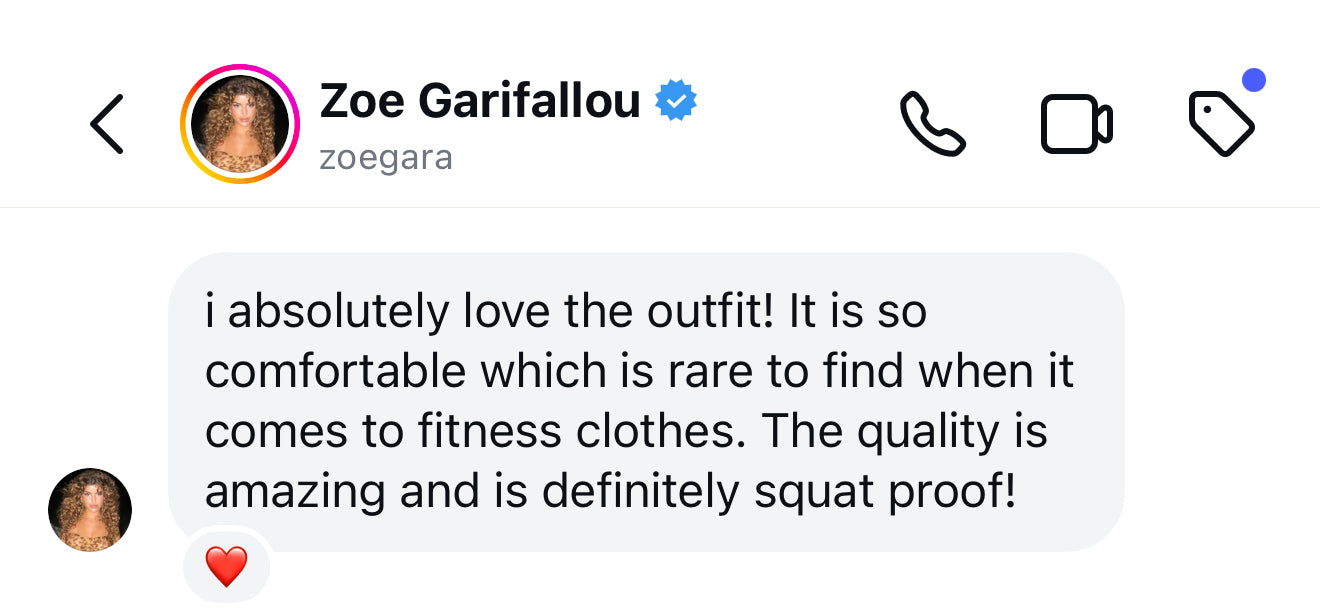Click the small avatar beside the message
The image size is (1320, 616).
[x=90, y=510]
